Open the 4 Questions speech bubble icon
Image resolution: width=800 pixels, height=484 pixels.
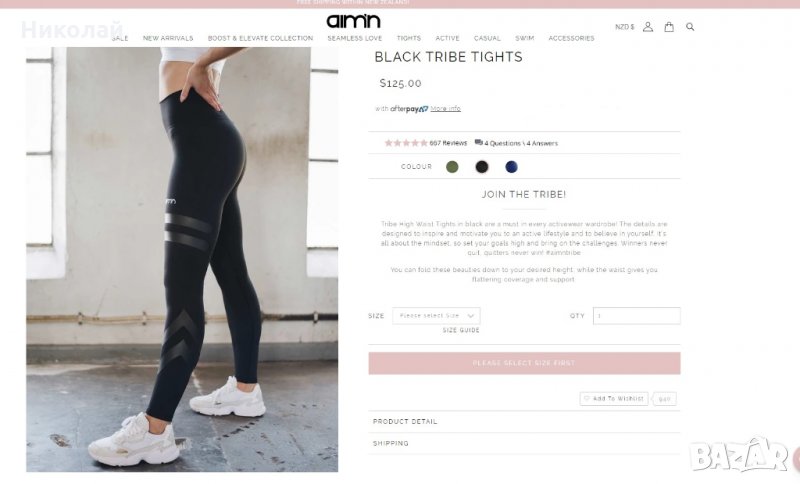[x=479, y=142]
